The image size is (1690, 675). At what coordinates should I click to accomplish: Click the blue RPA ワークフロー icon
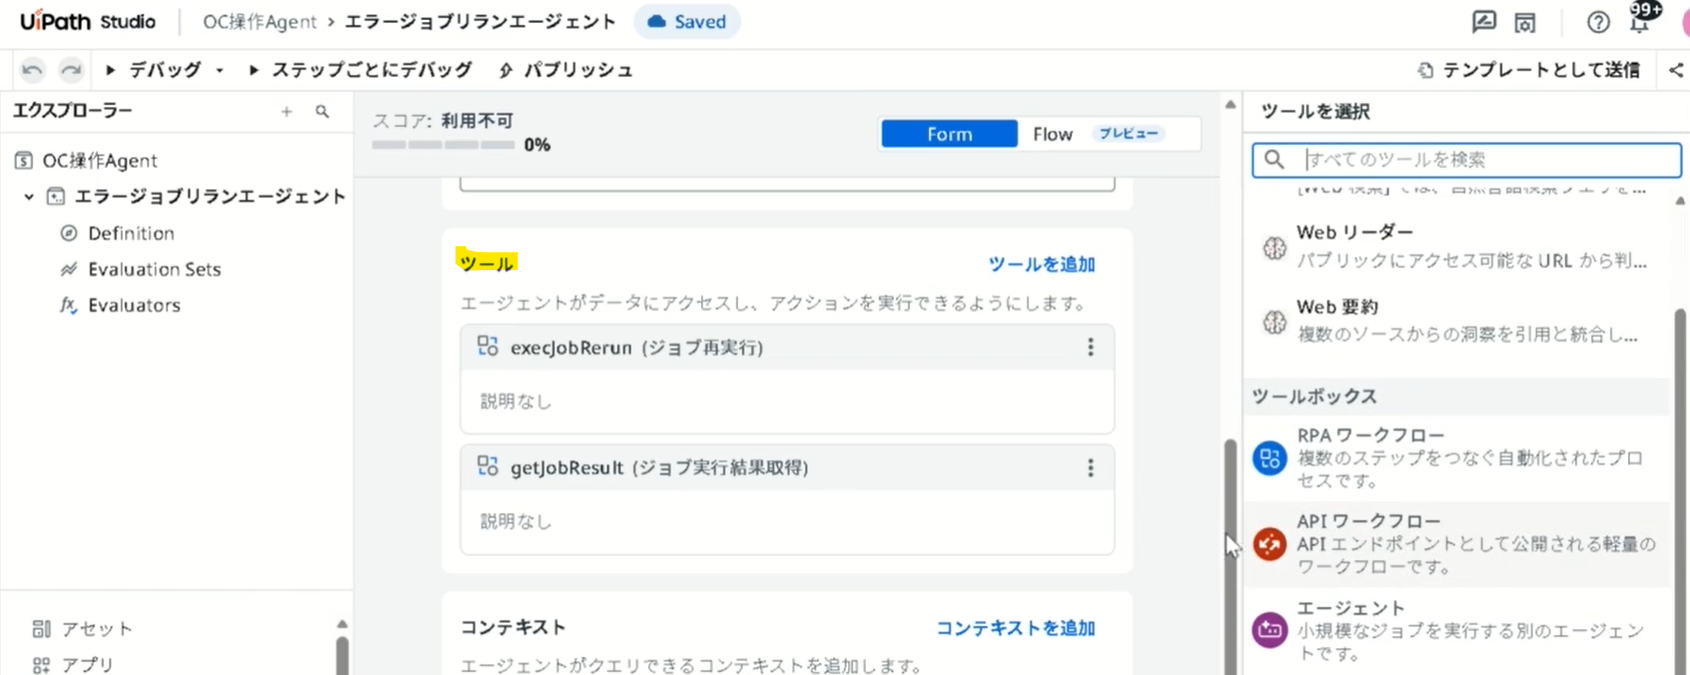(x=1270, y=458)
